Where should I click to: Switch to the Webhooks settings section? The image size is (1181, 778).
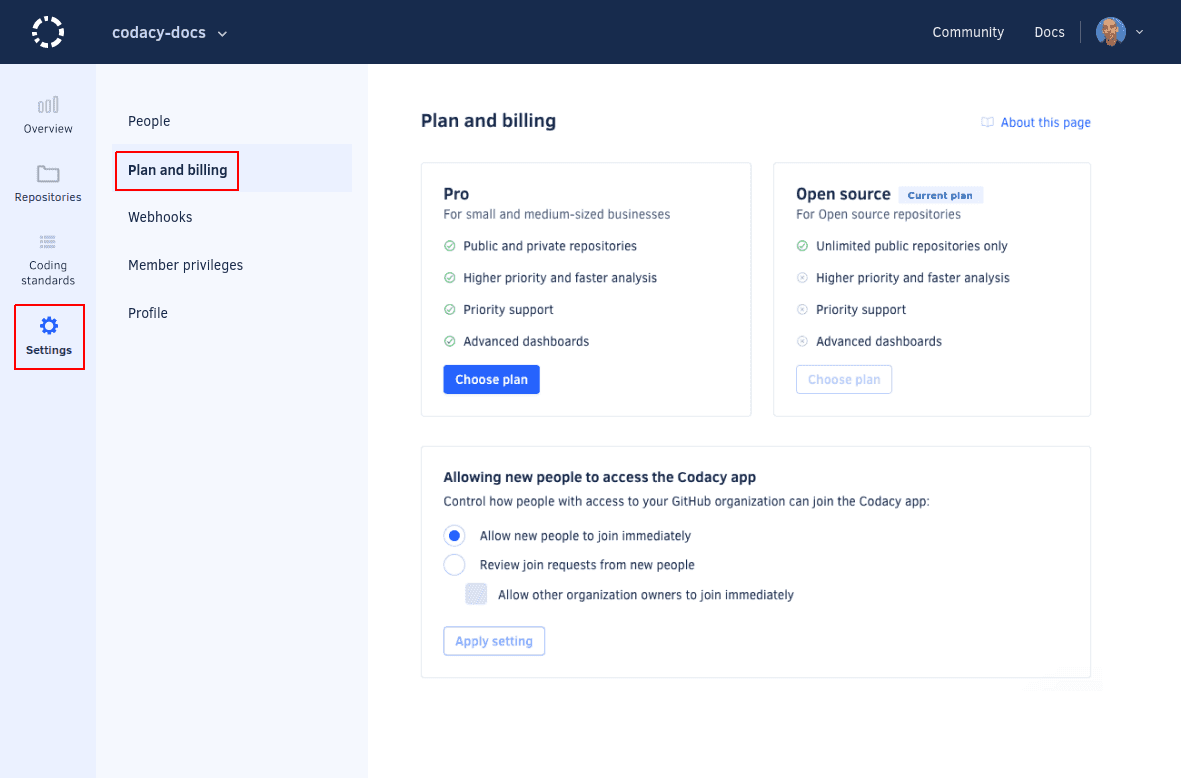(160, 217)
